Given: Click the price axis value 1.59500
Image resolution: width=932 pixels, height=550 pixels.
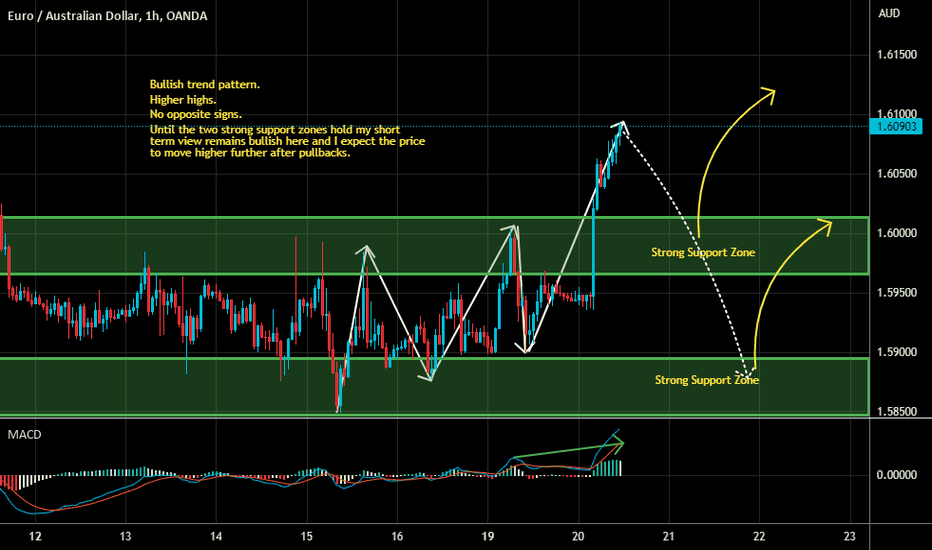Looking at the screenshot, I should (x=897, y=293).
